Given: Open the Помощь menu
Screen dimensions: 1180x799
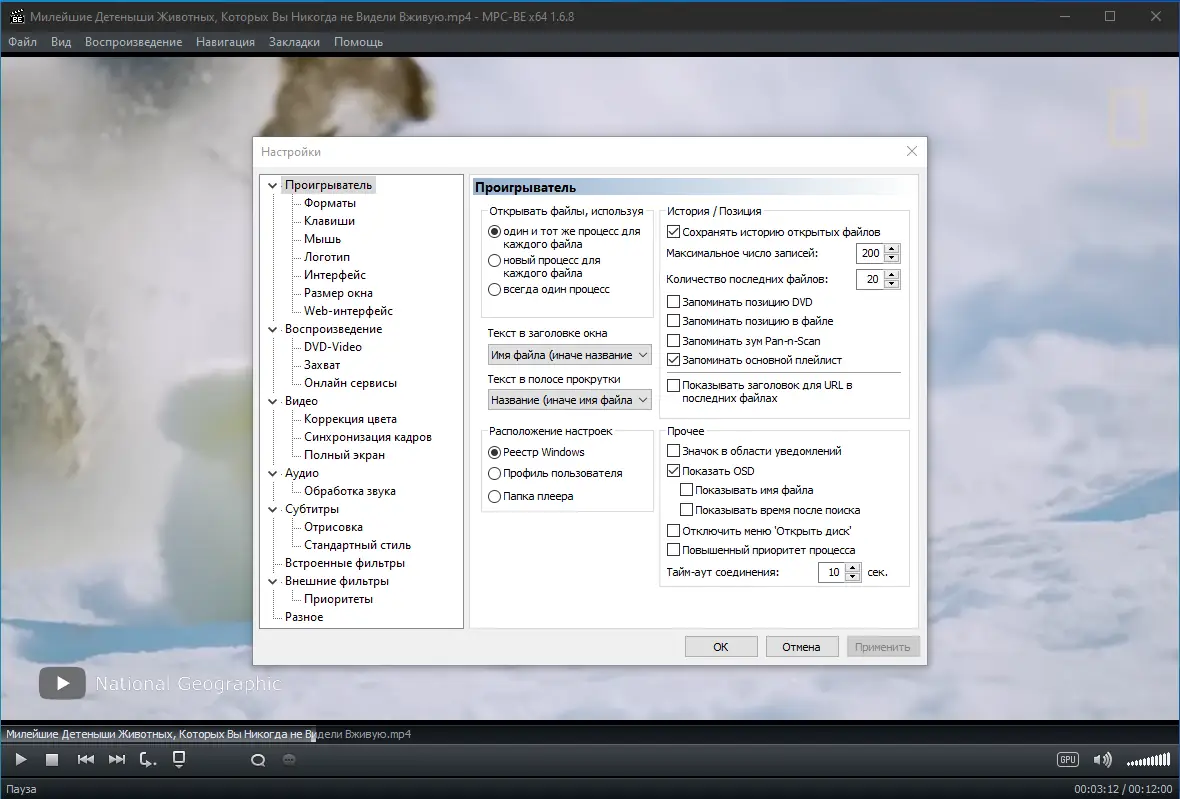Looking at the screenshot, I should 358,42.
